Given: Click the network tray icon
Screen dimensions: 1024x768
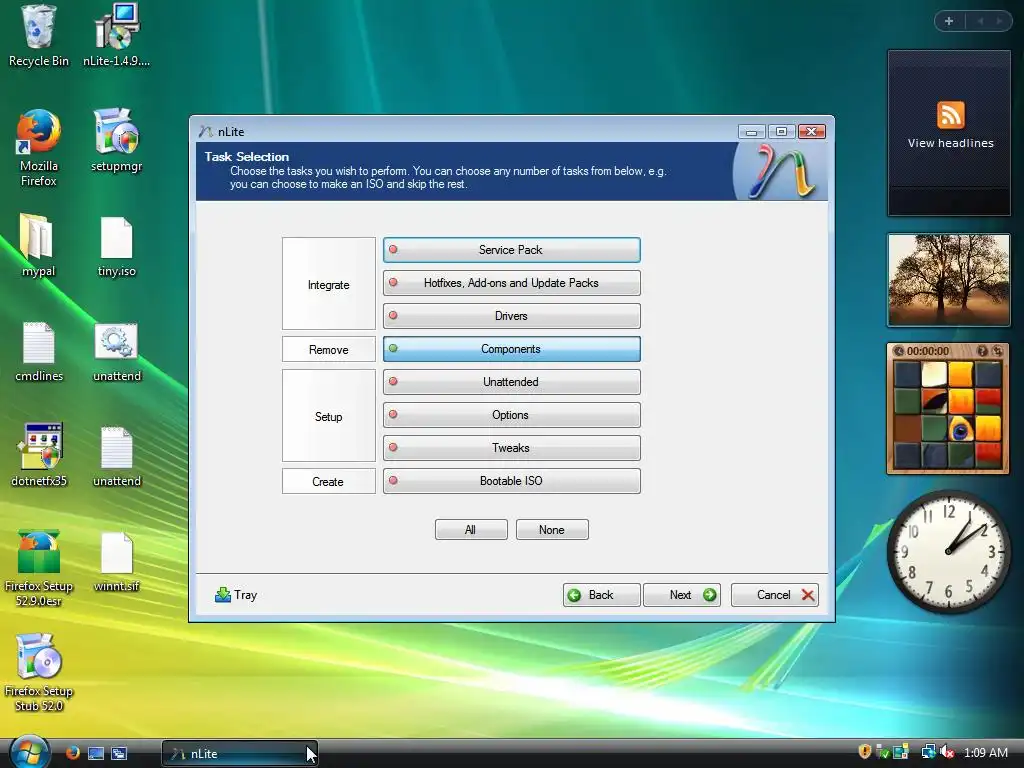Looking at the screenshot, I should (928, 752).
